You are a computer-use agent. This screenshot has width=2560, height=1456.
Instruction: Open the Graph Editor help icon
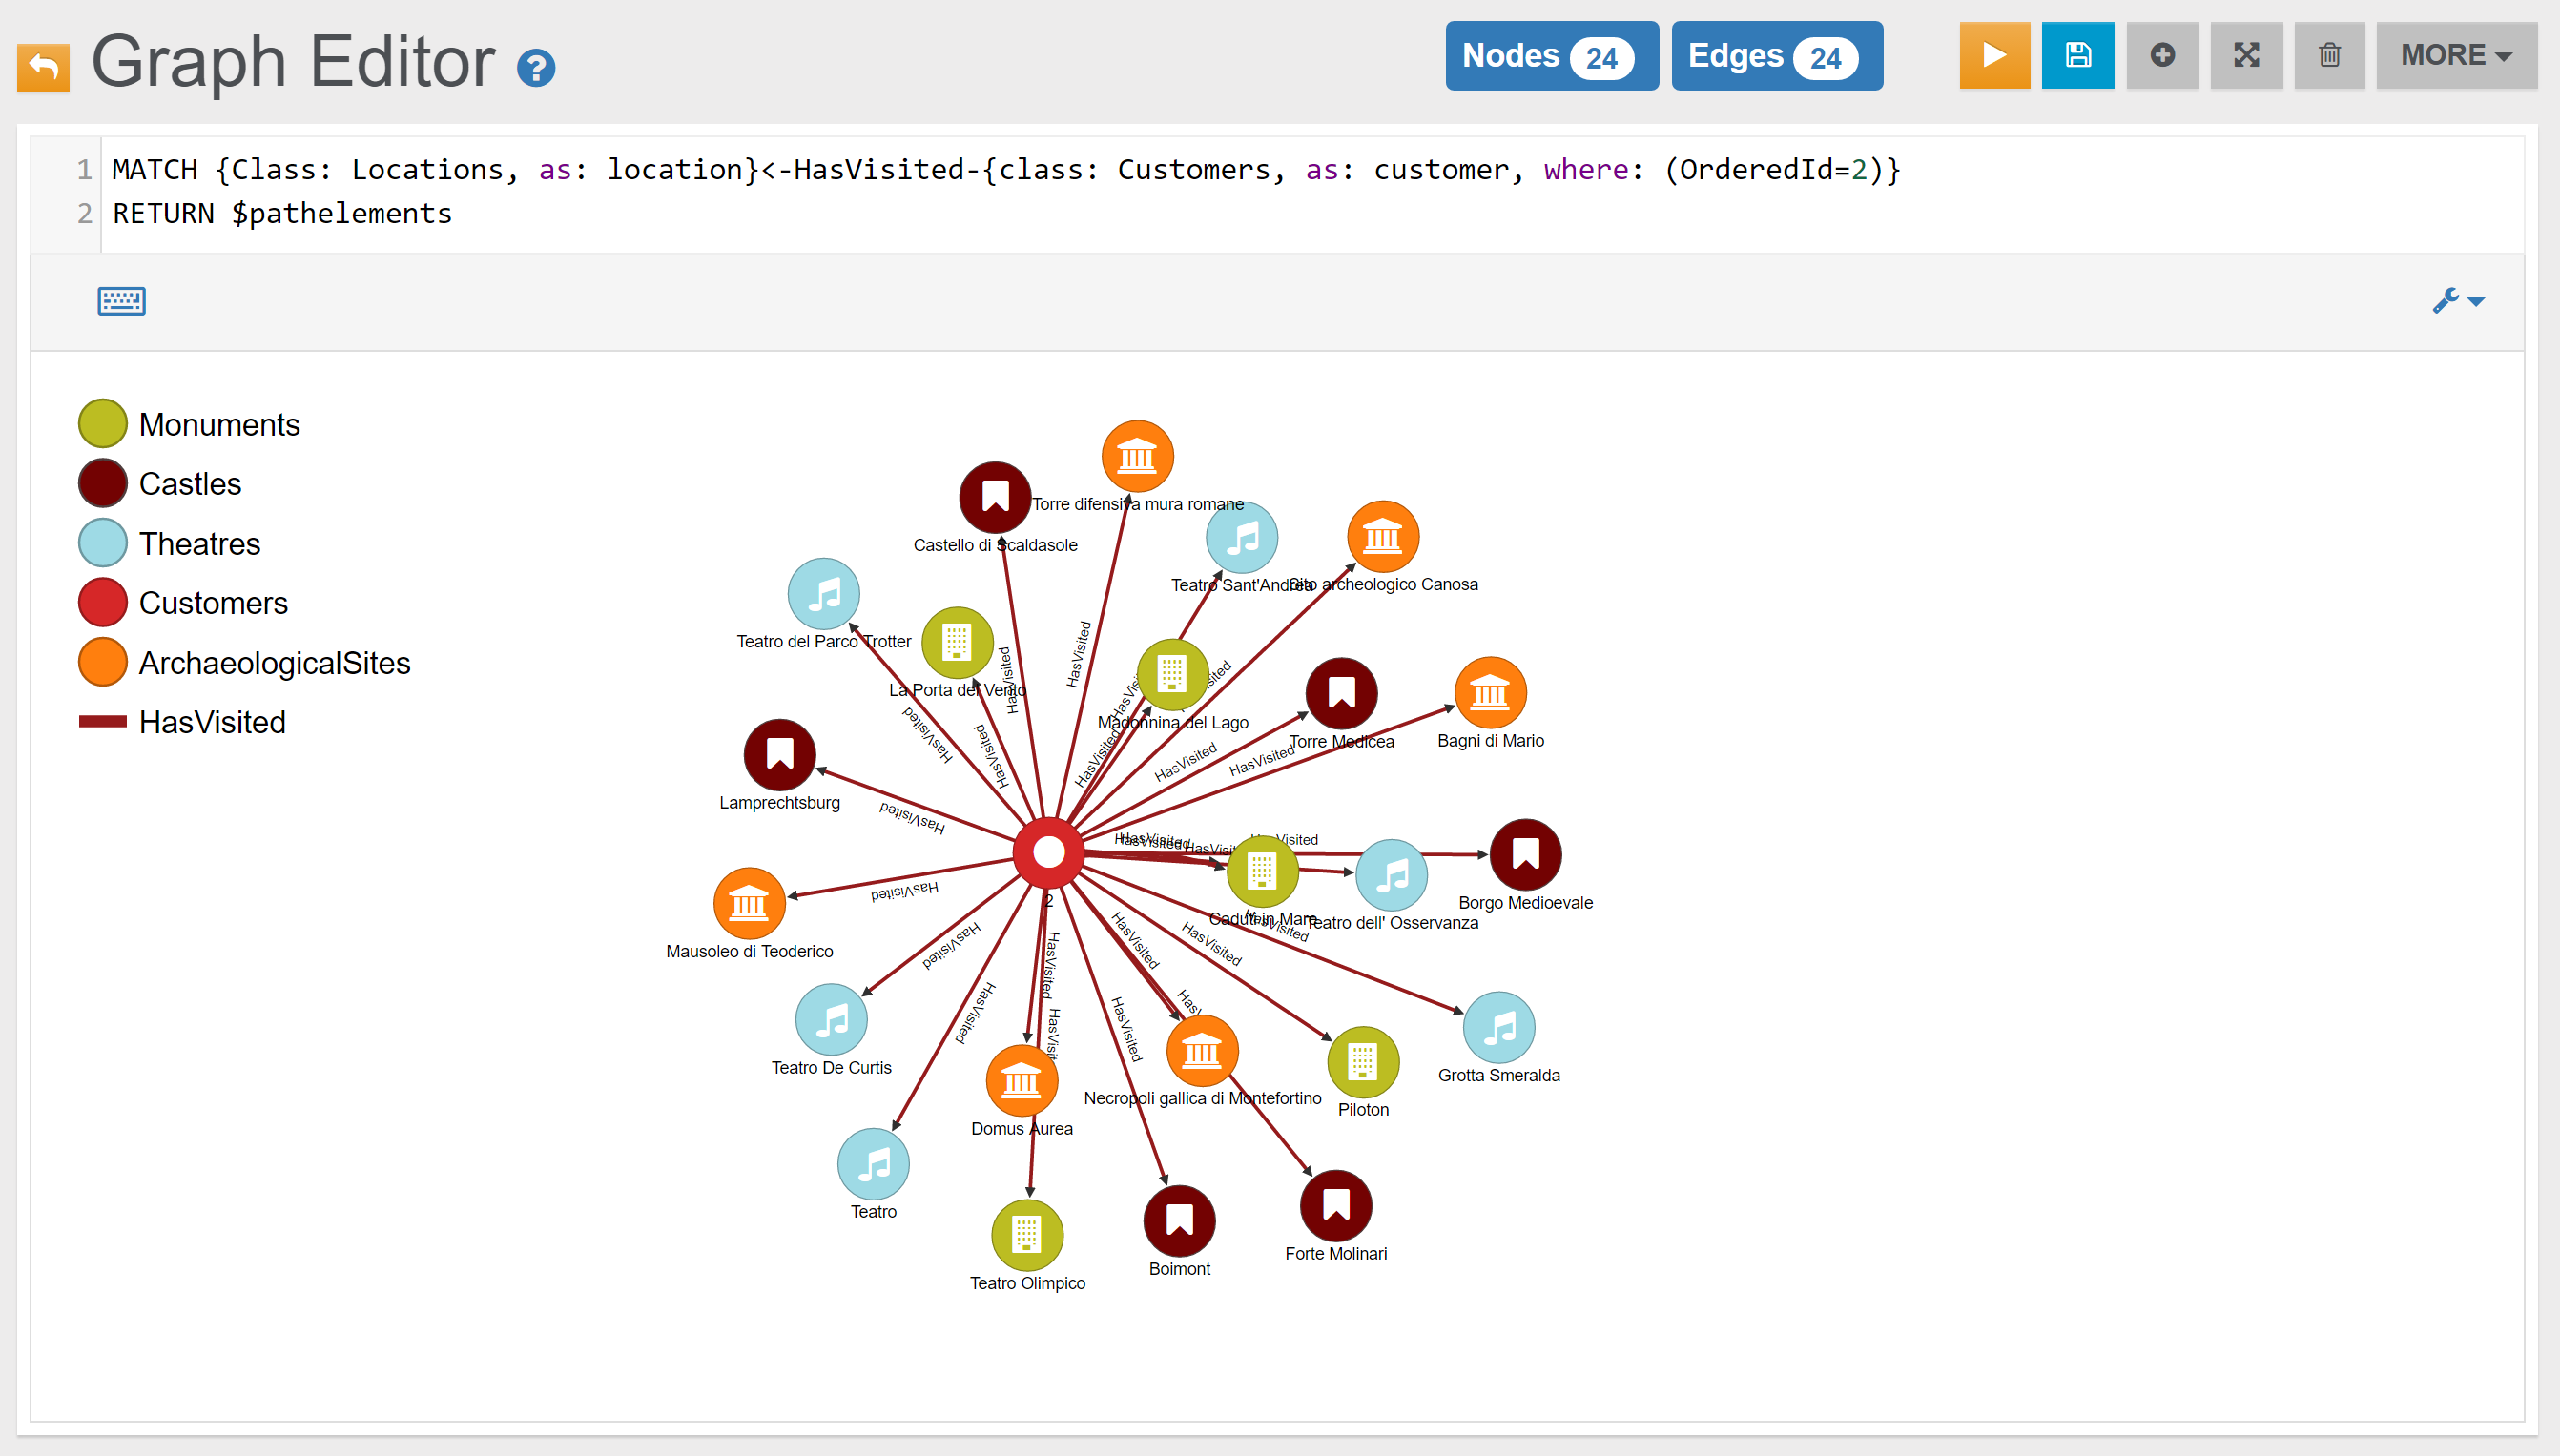point(536,68)
